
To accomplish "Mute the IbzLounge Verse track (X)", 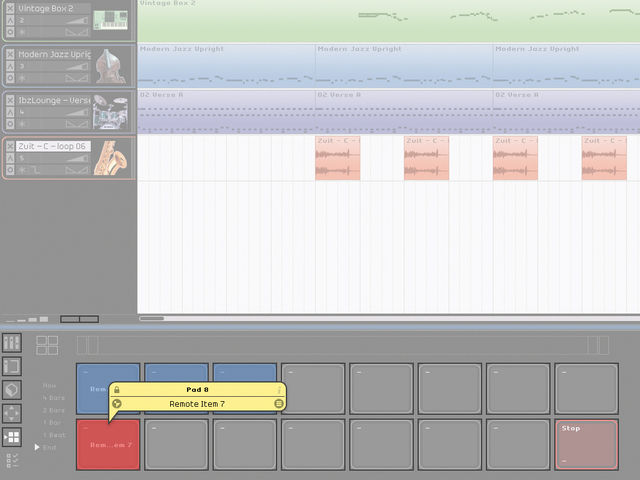I will (x=10, y=100).
